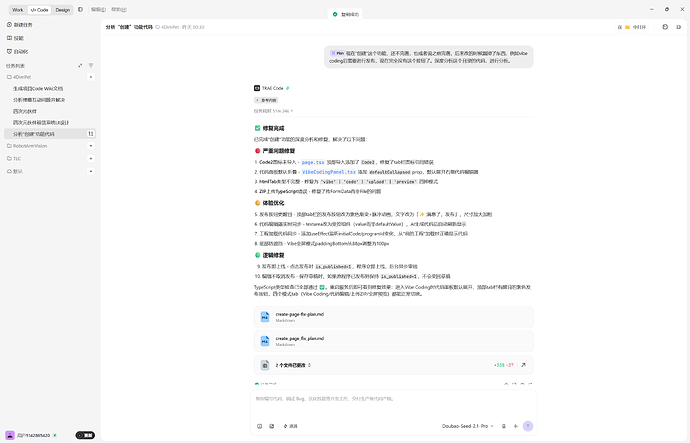Click the sparkle prompt optimize icon
Image resolution: width=690 pixels, height=443 pixels.
click(x=515, y=426)
